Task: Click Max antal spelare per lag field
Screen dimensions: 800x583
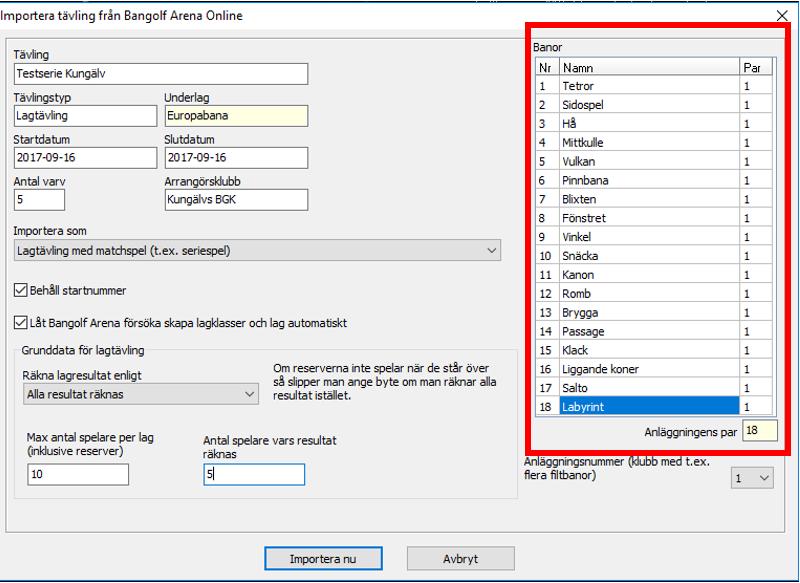Action: (78, 474)
